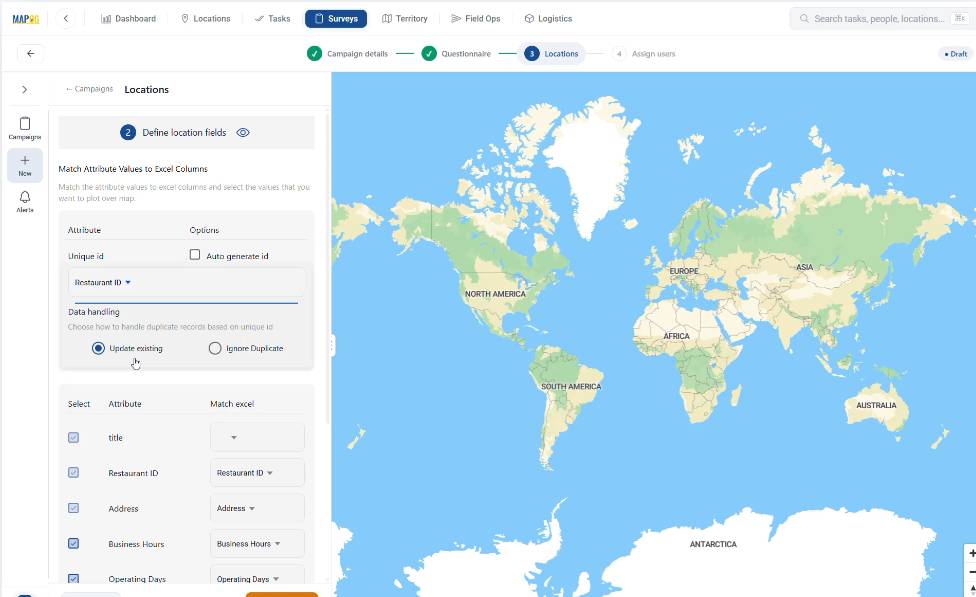Click the panel resize handle beside the map
This screenshot has height=597, width=976.
332,346
